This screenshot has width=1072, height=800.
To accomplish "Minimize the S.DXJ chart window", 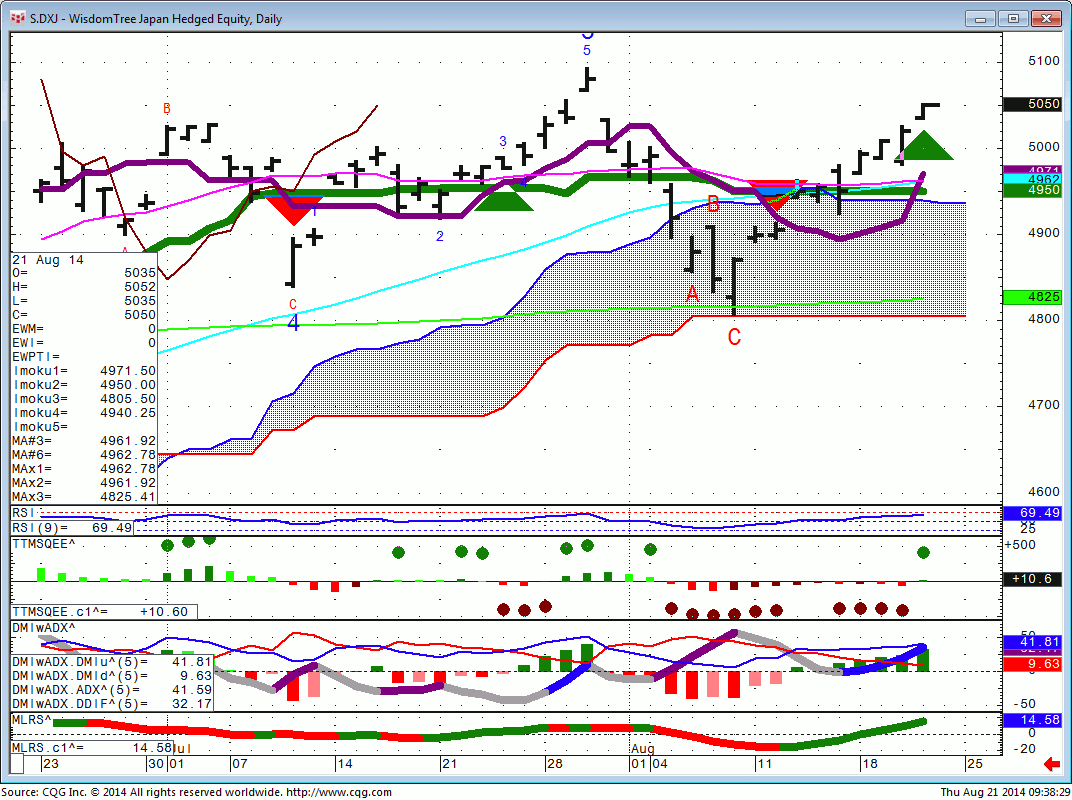I will [x=981, y=18].
